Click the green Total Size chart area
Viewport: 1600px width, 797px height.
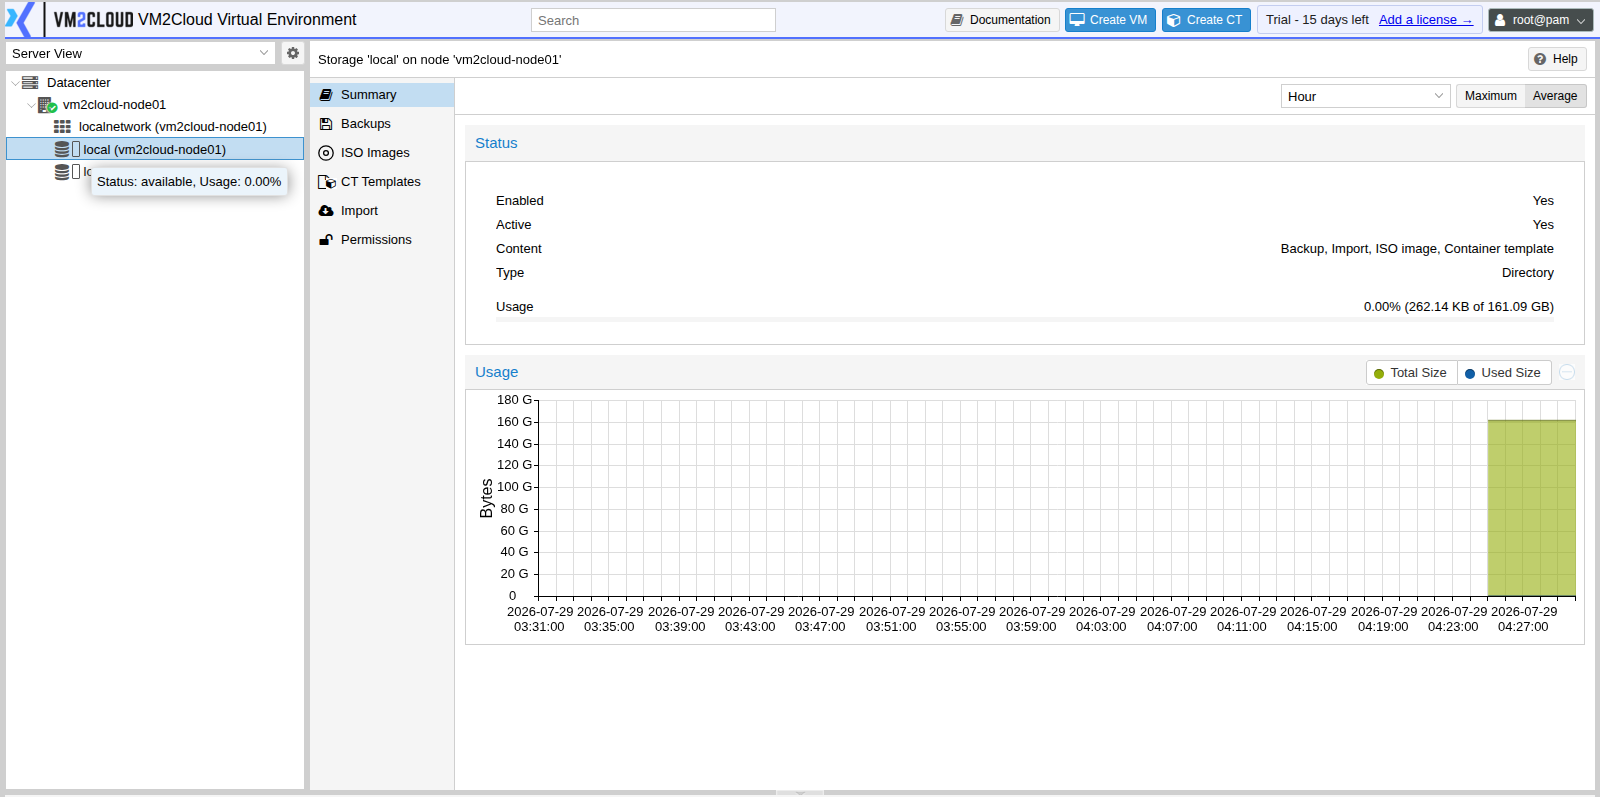tap(1531, 508)
